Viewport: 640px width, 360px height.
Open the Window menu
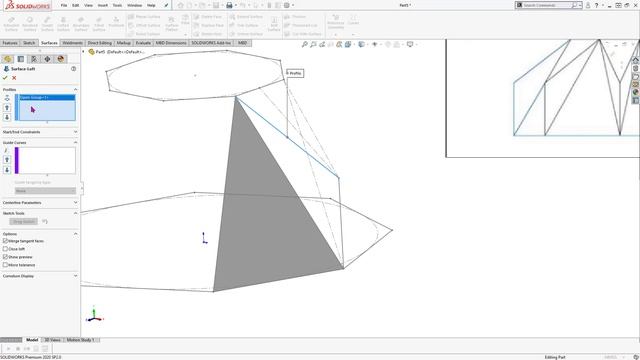click(x=134, y=5)
